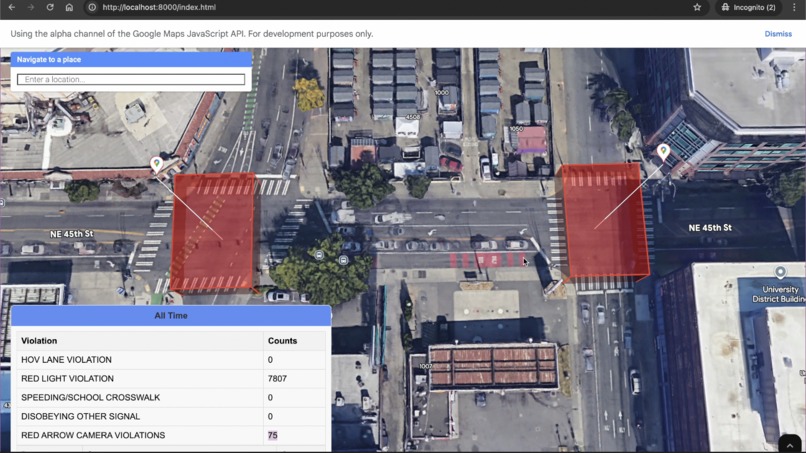The width and height of the screenshot is (806, 453).
Task: Click the browser forward arrow
Action: point(31,7)
